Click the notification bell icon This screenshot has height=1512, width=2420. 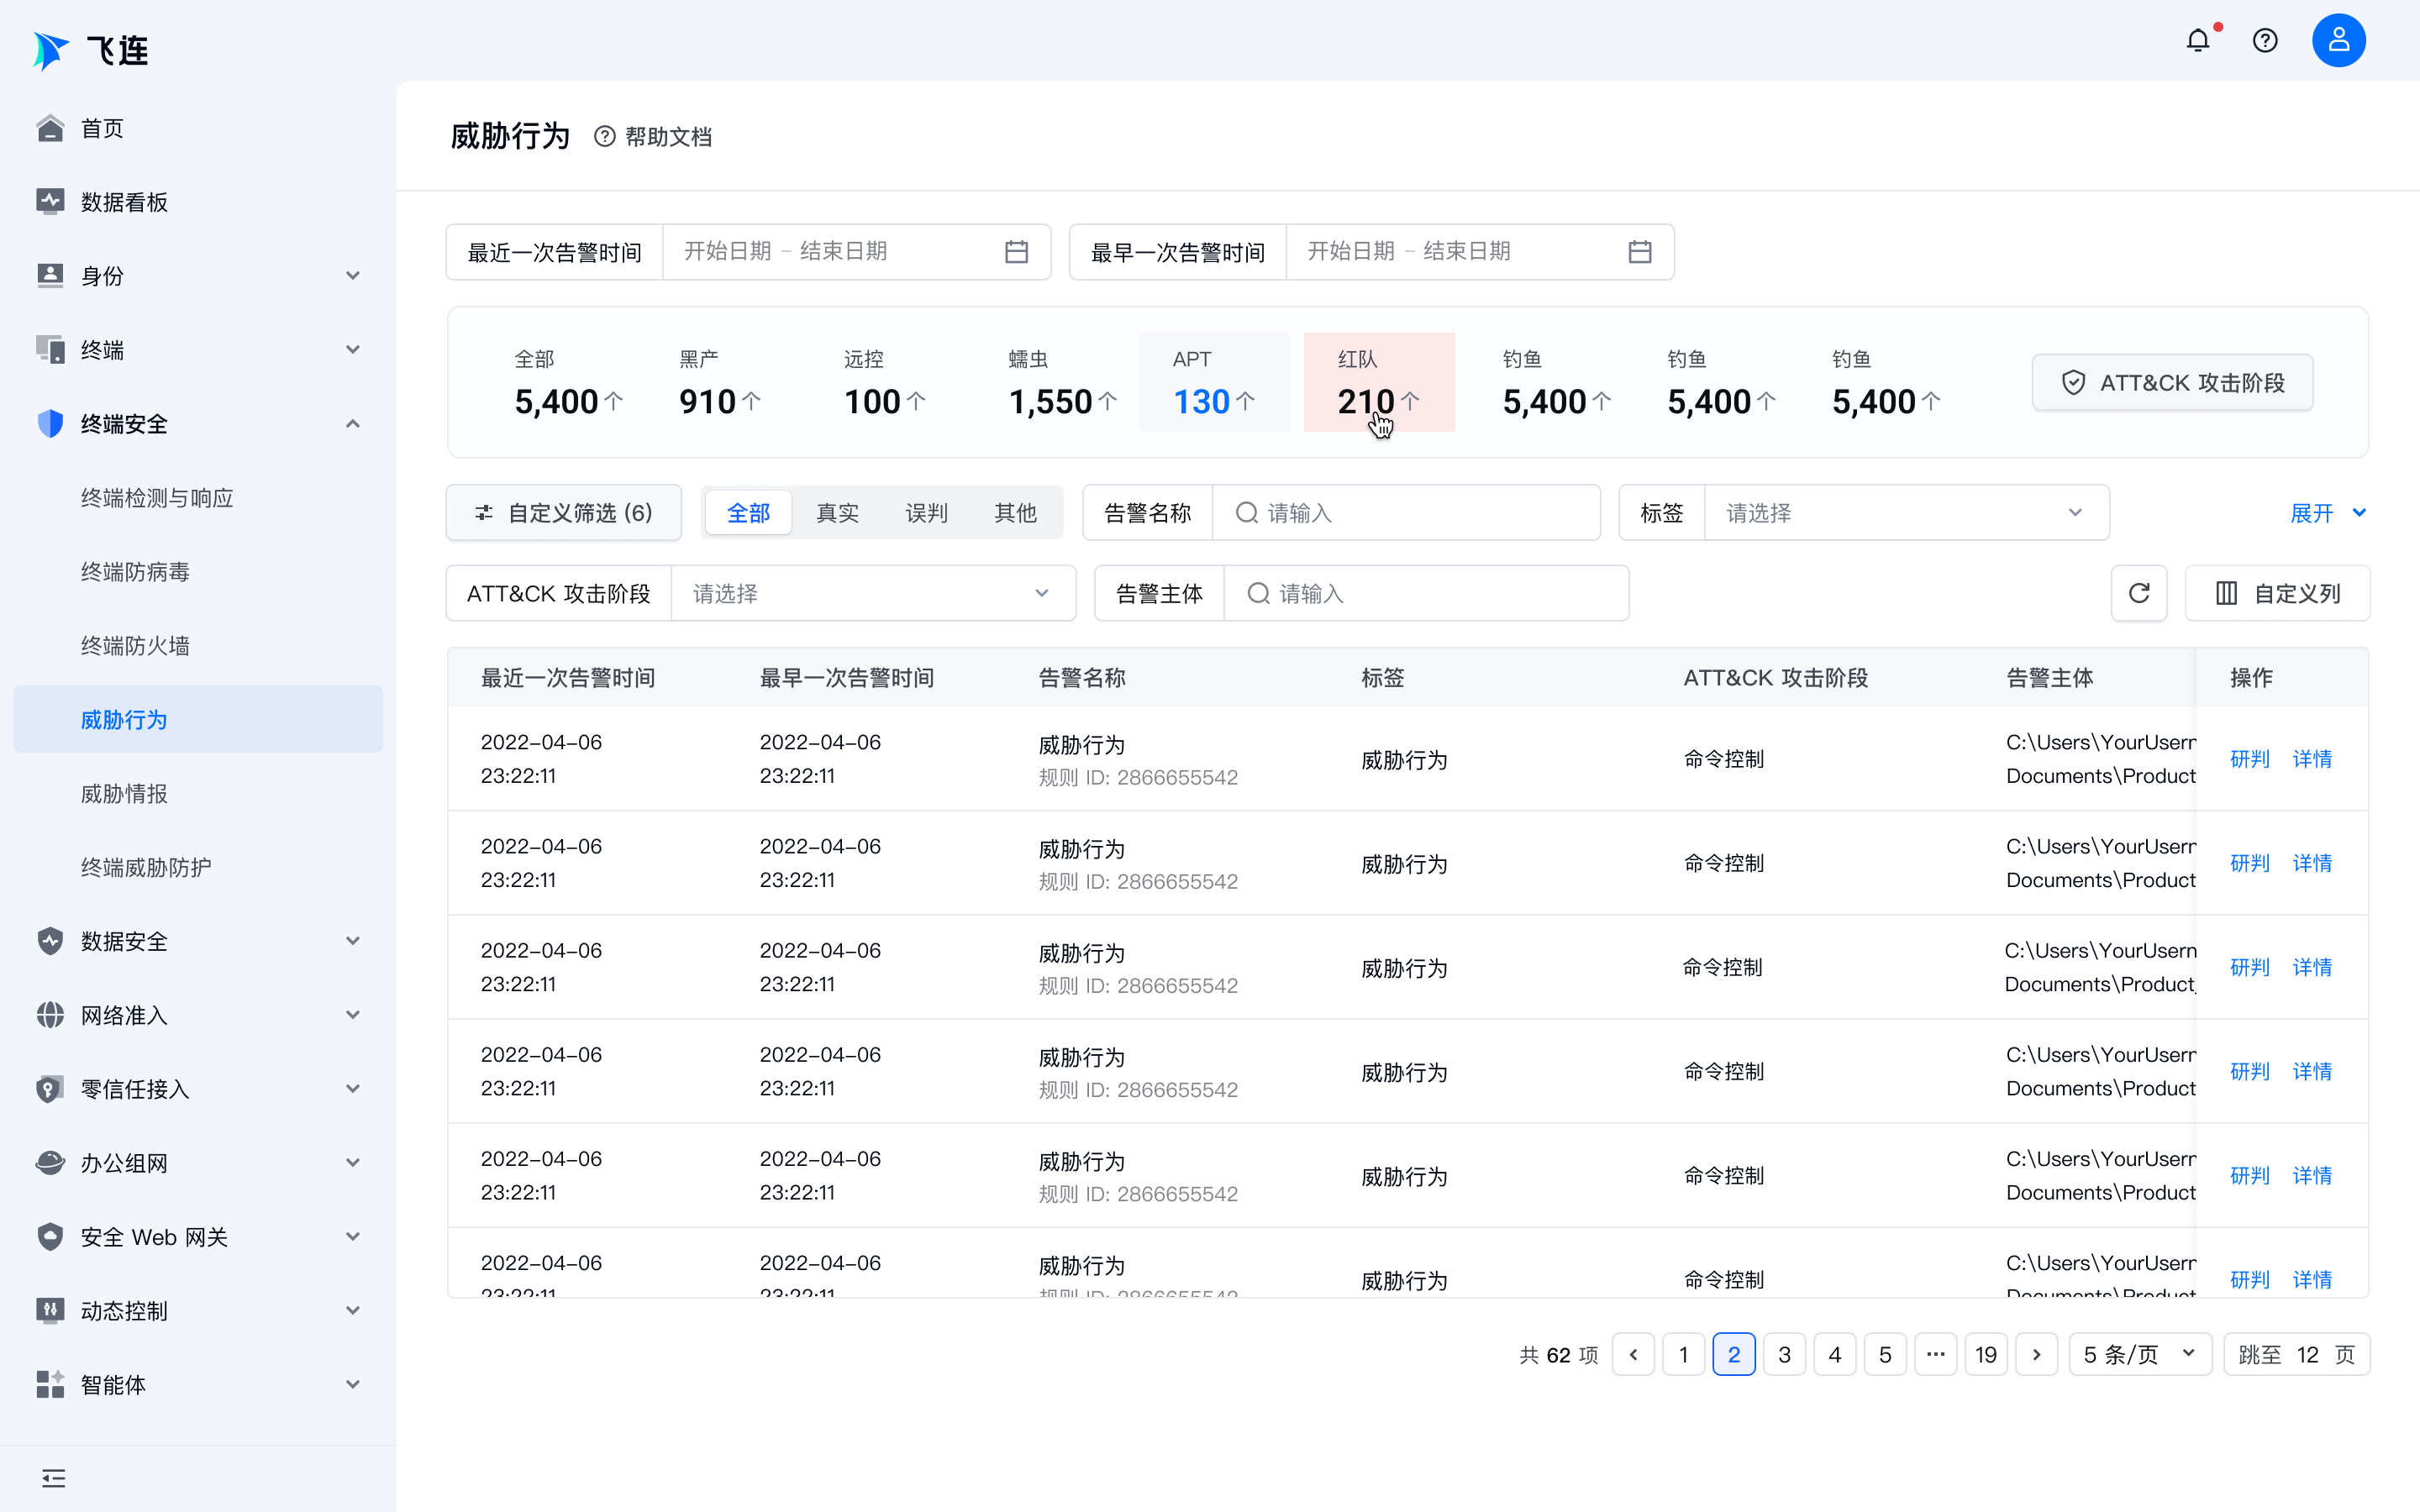[2197, 41]
